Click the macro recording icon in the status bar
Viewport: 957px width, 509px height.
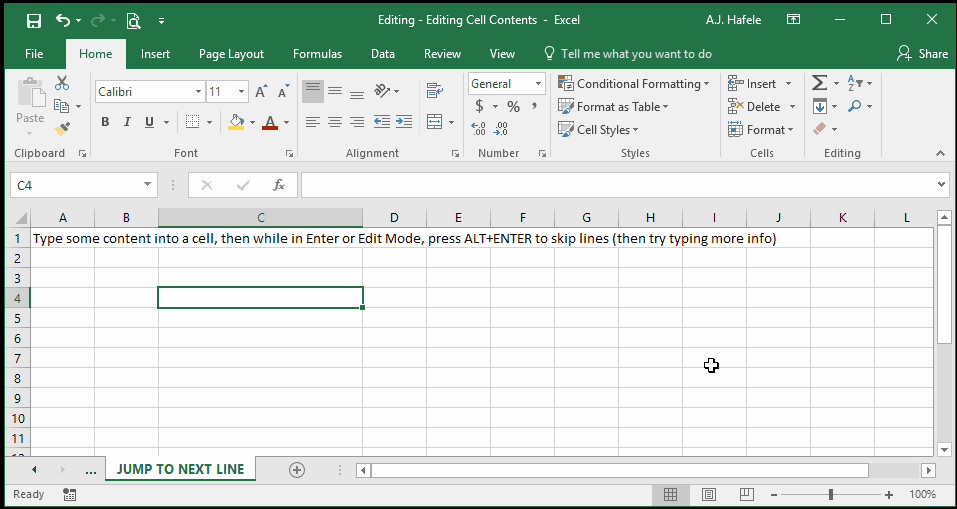point(70,494)
